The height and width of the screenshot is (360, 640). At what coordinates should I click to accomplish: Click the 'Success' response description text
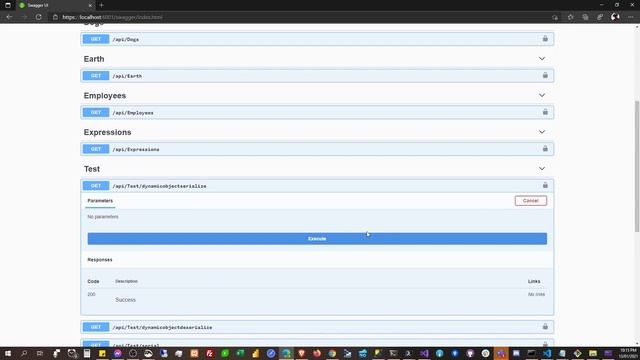(x=125, y=300)
